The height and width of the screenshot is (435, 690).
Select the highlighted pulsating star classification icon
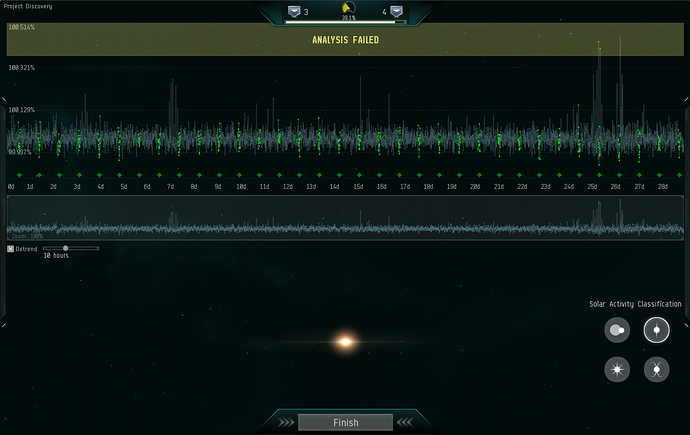(x=657, y=330)
